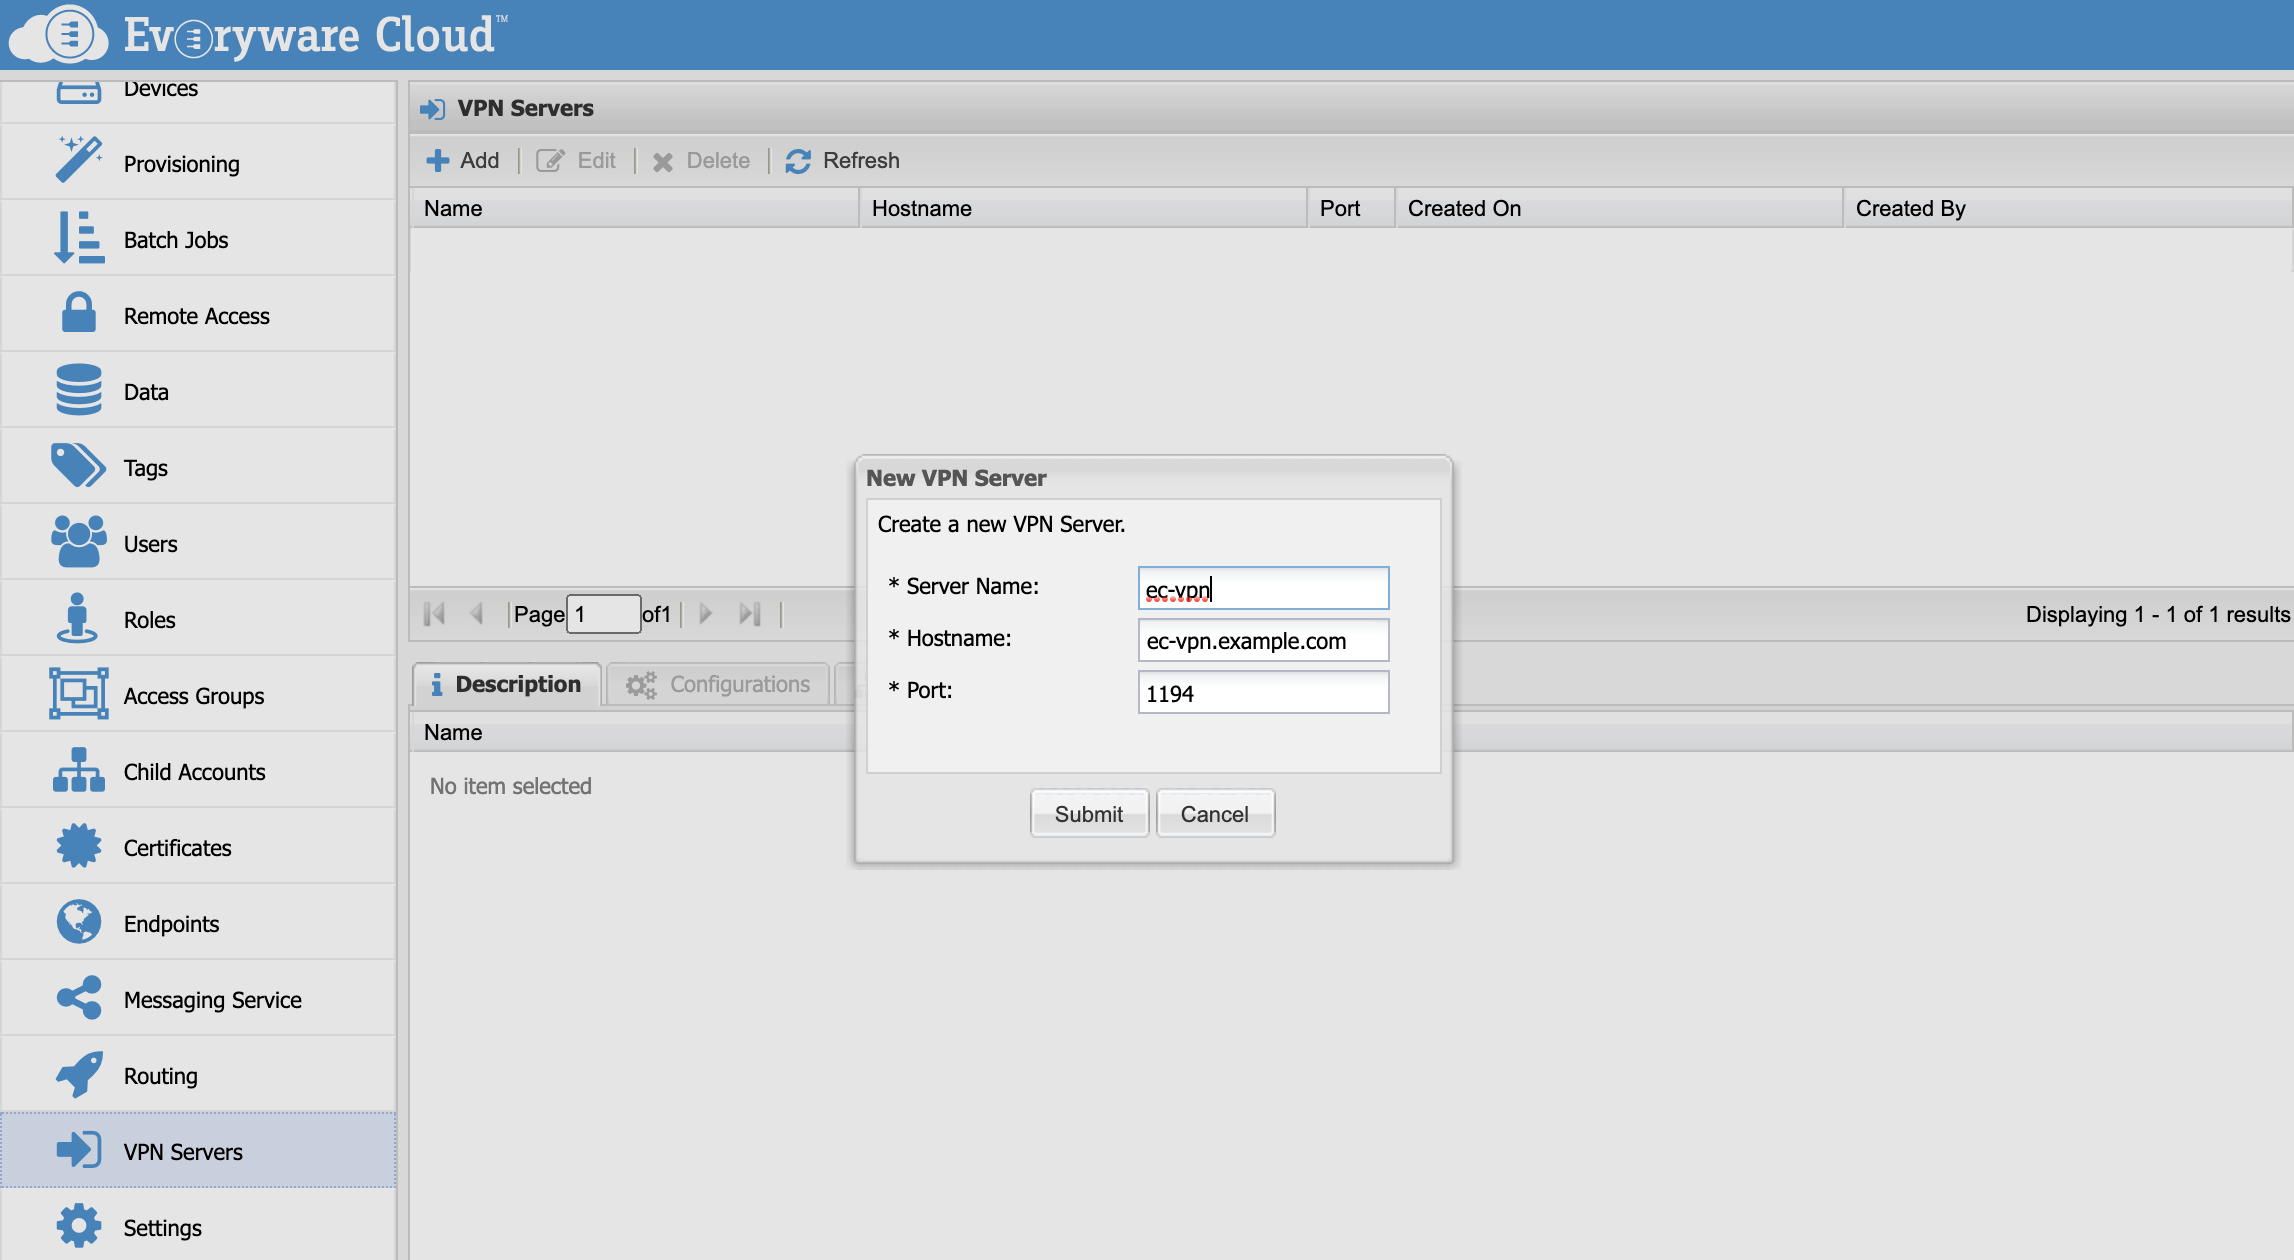Click the Child Accounts hierarchy icon
2294x1260 pixels.
(79, 769)
